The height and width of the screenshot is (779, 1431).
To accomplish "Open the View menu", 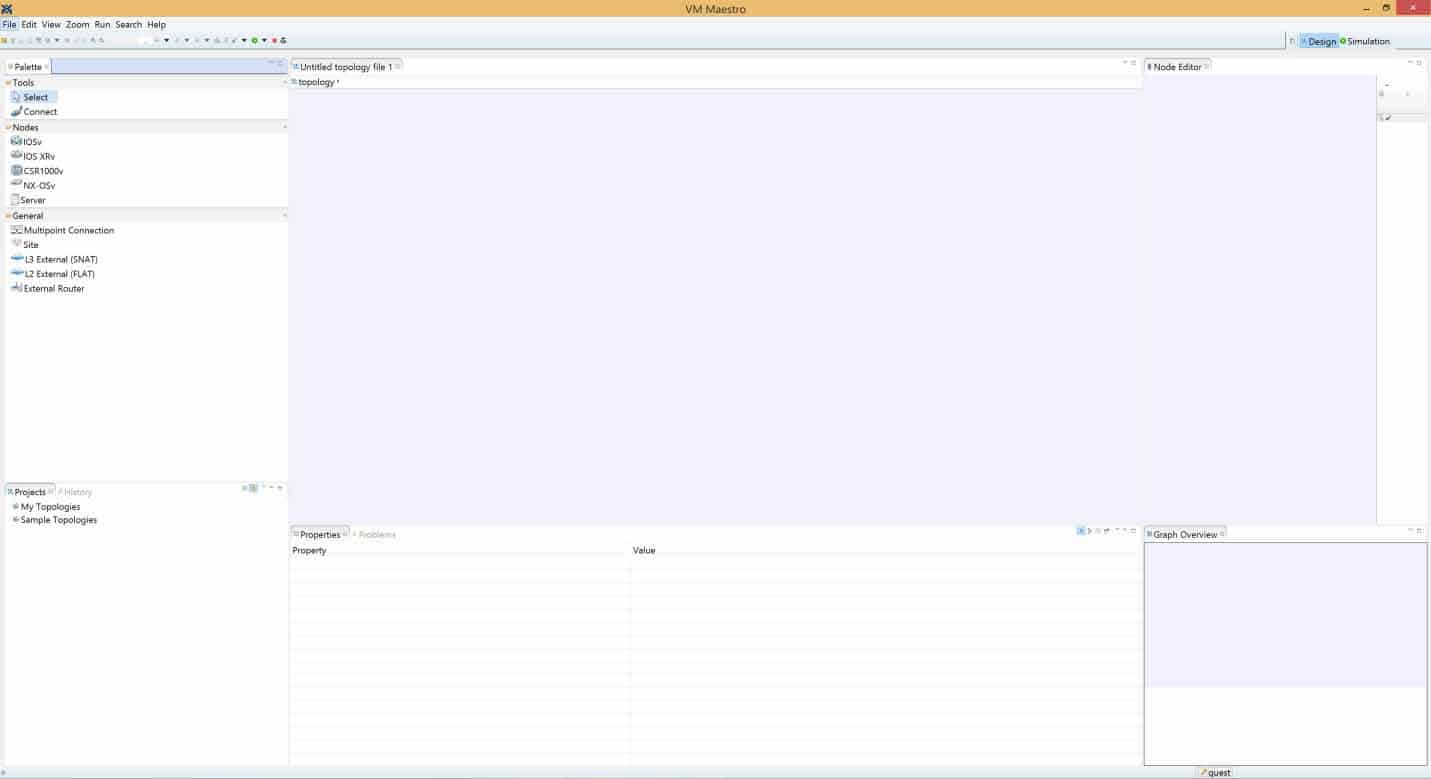I will (x=51, y=24).
